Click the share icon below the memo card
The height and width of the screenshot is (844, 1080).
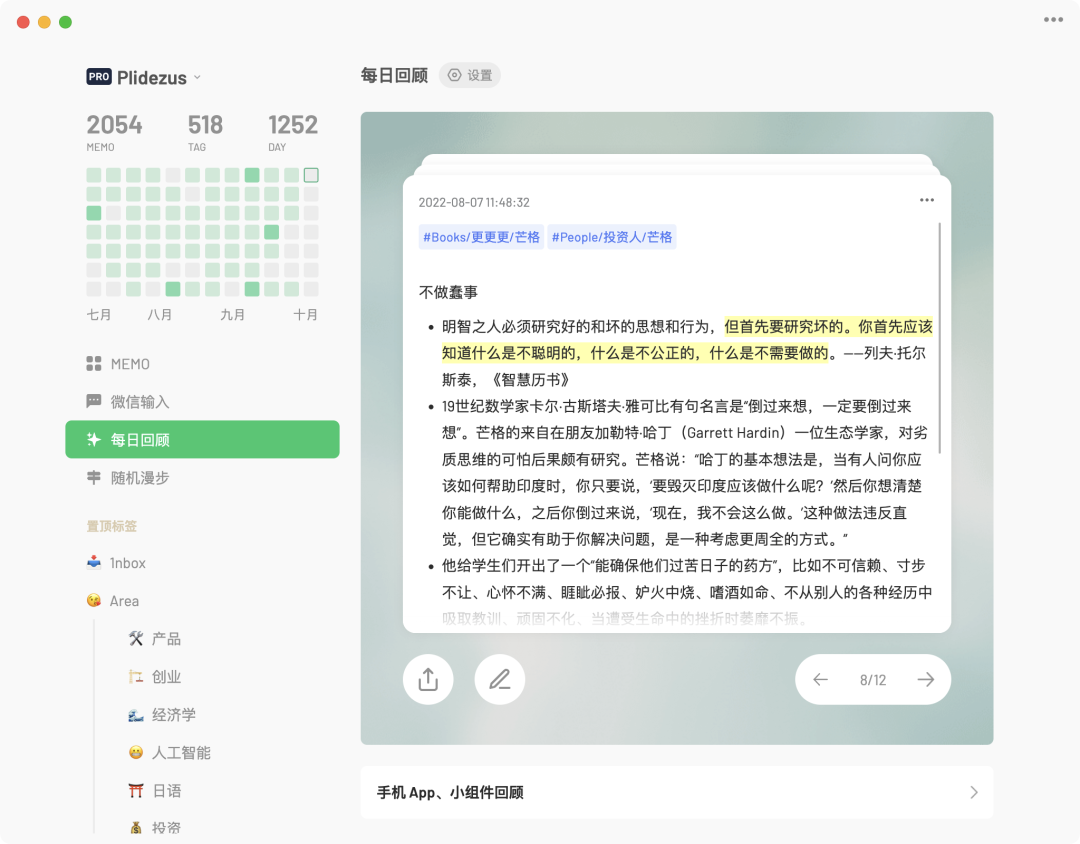coord(428,679)
